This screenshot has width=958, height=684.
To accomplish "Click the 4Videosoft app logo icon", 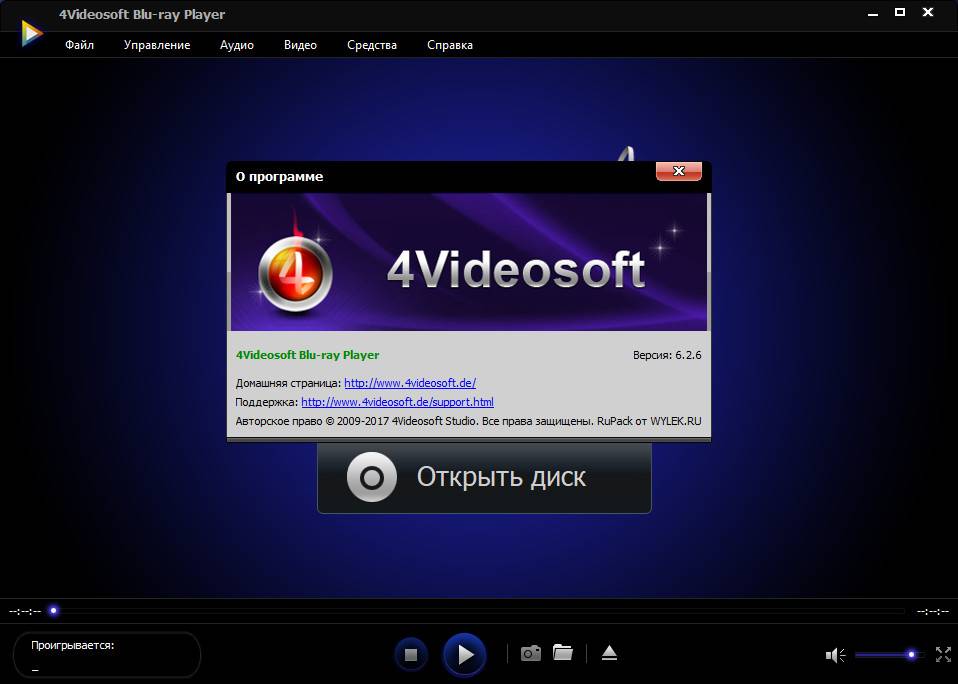I will click(x=31, y=34).
